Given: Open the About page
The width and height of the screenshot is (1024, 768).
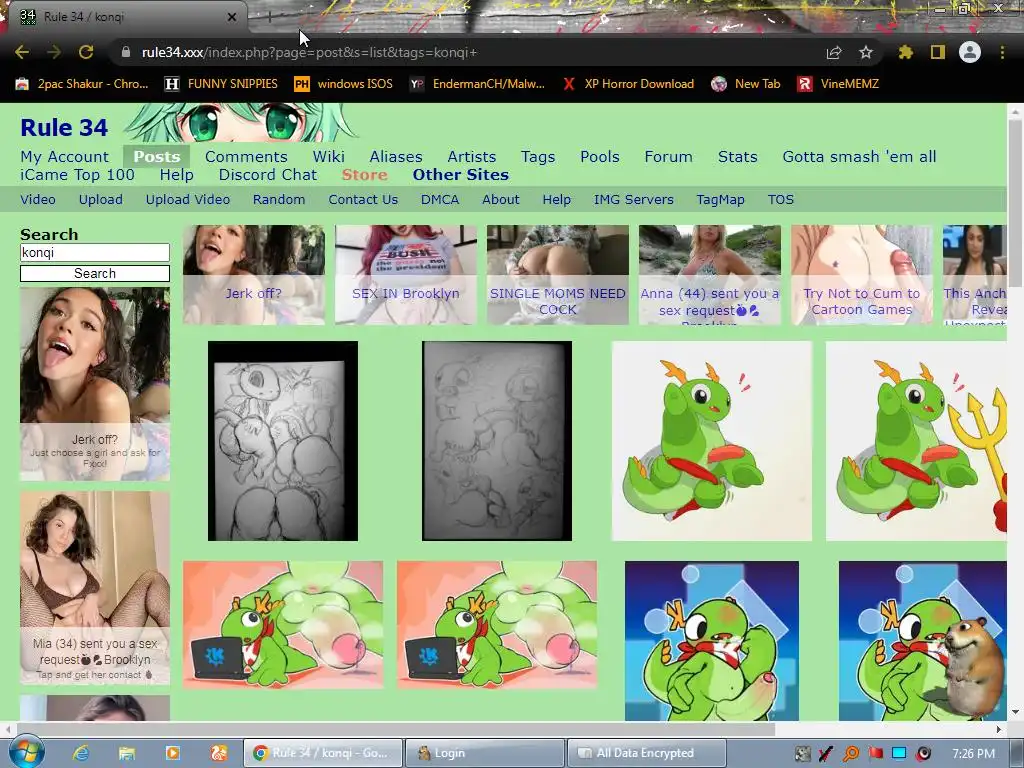Looking at the screenshot, I should [x=500, y=200].
